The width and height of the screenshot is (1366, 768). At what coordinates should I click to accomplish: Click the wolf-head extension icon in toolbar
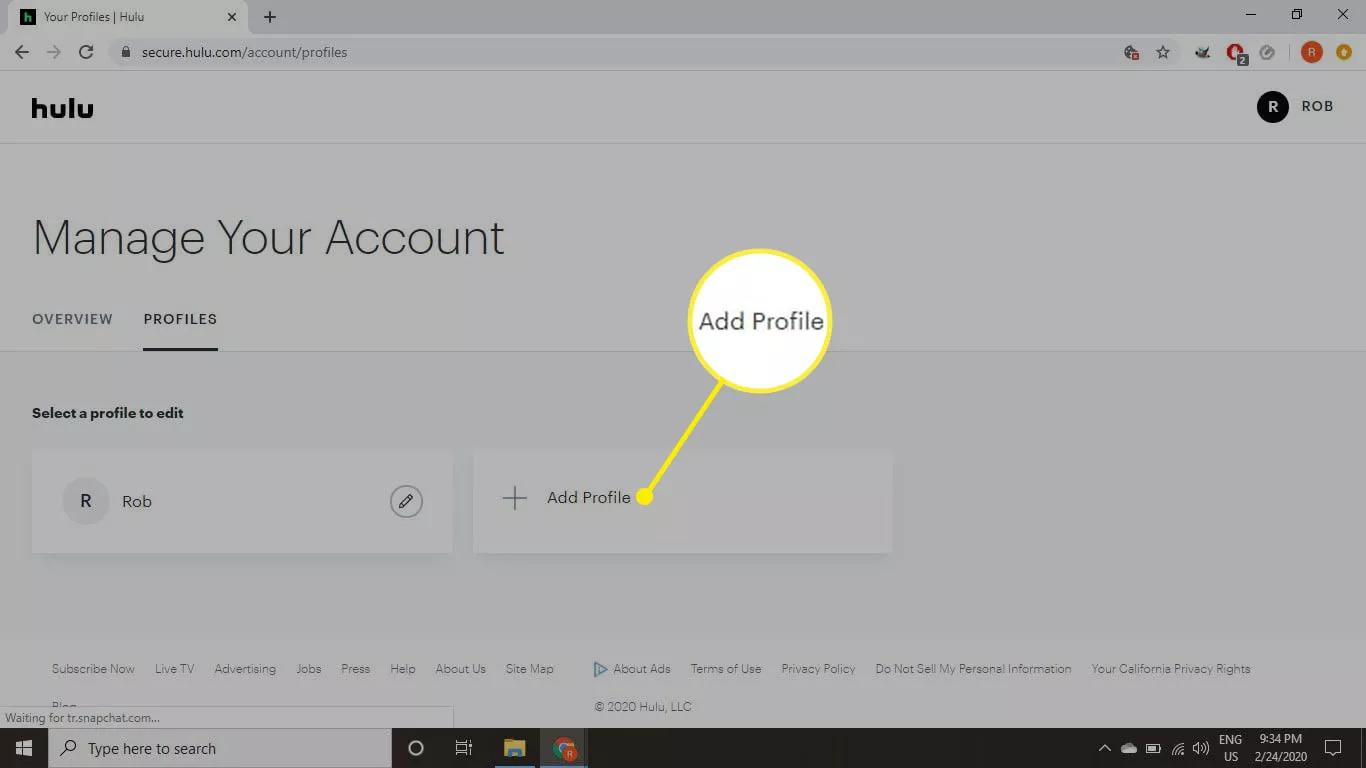coord(1203,52)
